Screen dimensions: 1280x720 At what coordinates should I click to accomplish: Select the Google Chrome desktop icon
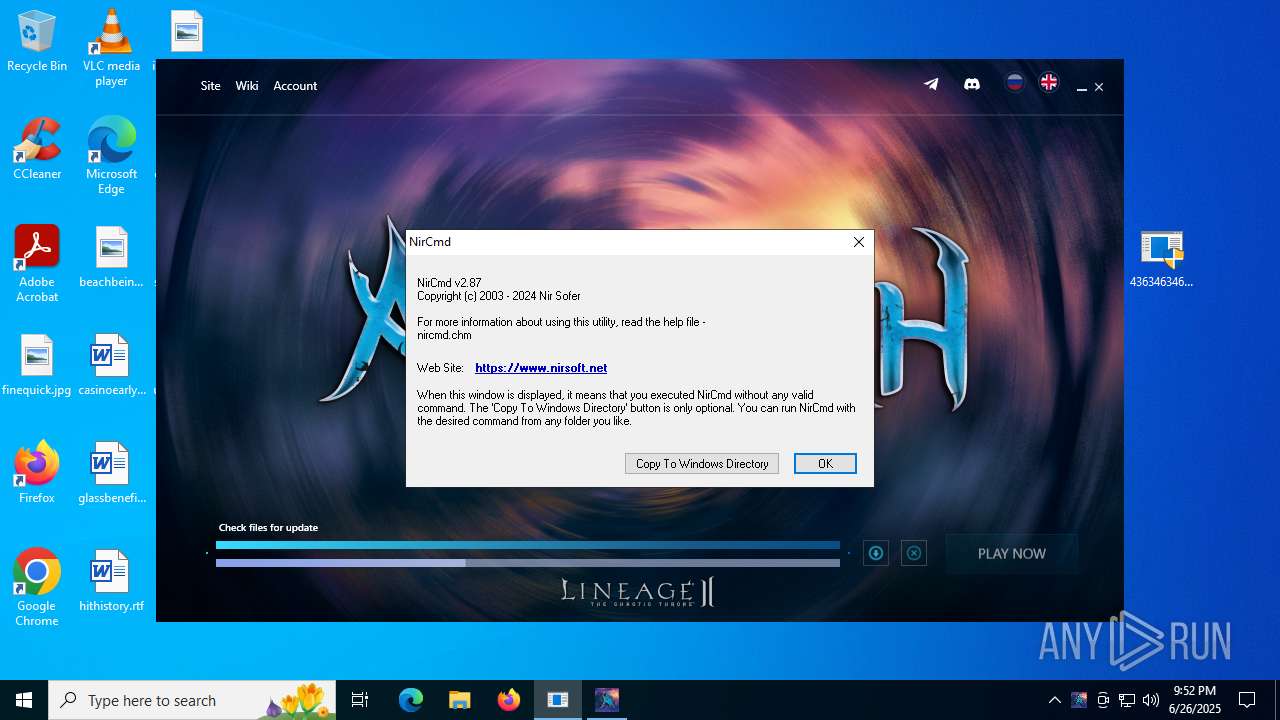(x=37, y=588)
